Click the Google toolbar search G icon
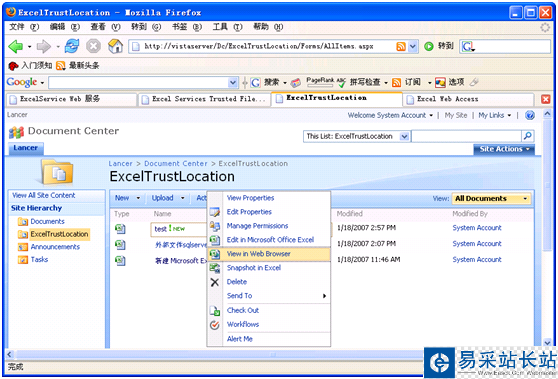The width and height of the screenshot is (558, 379). click(x=255, y=83)
